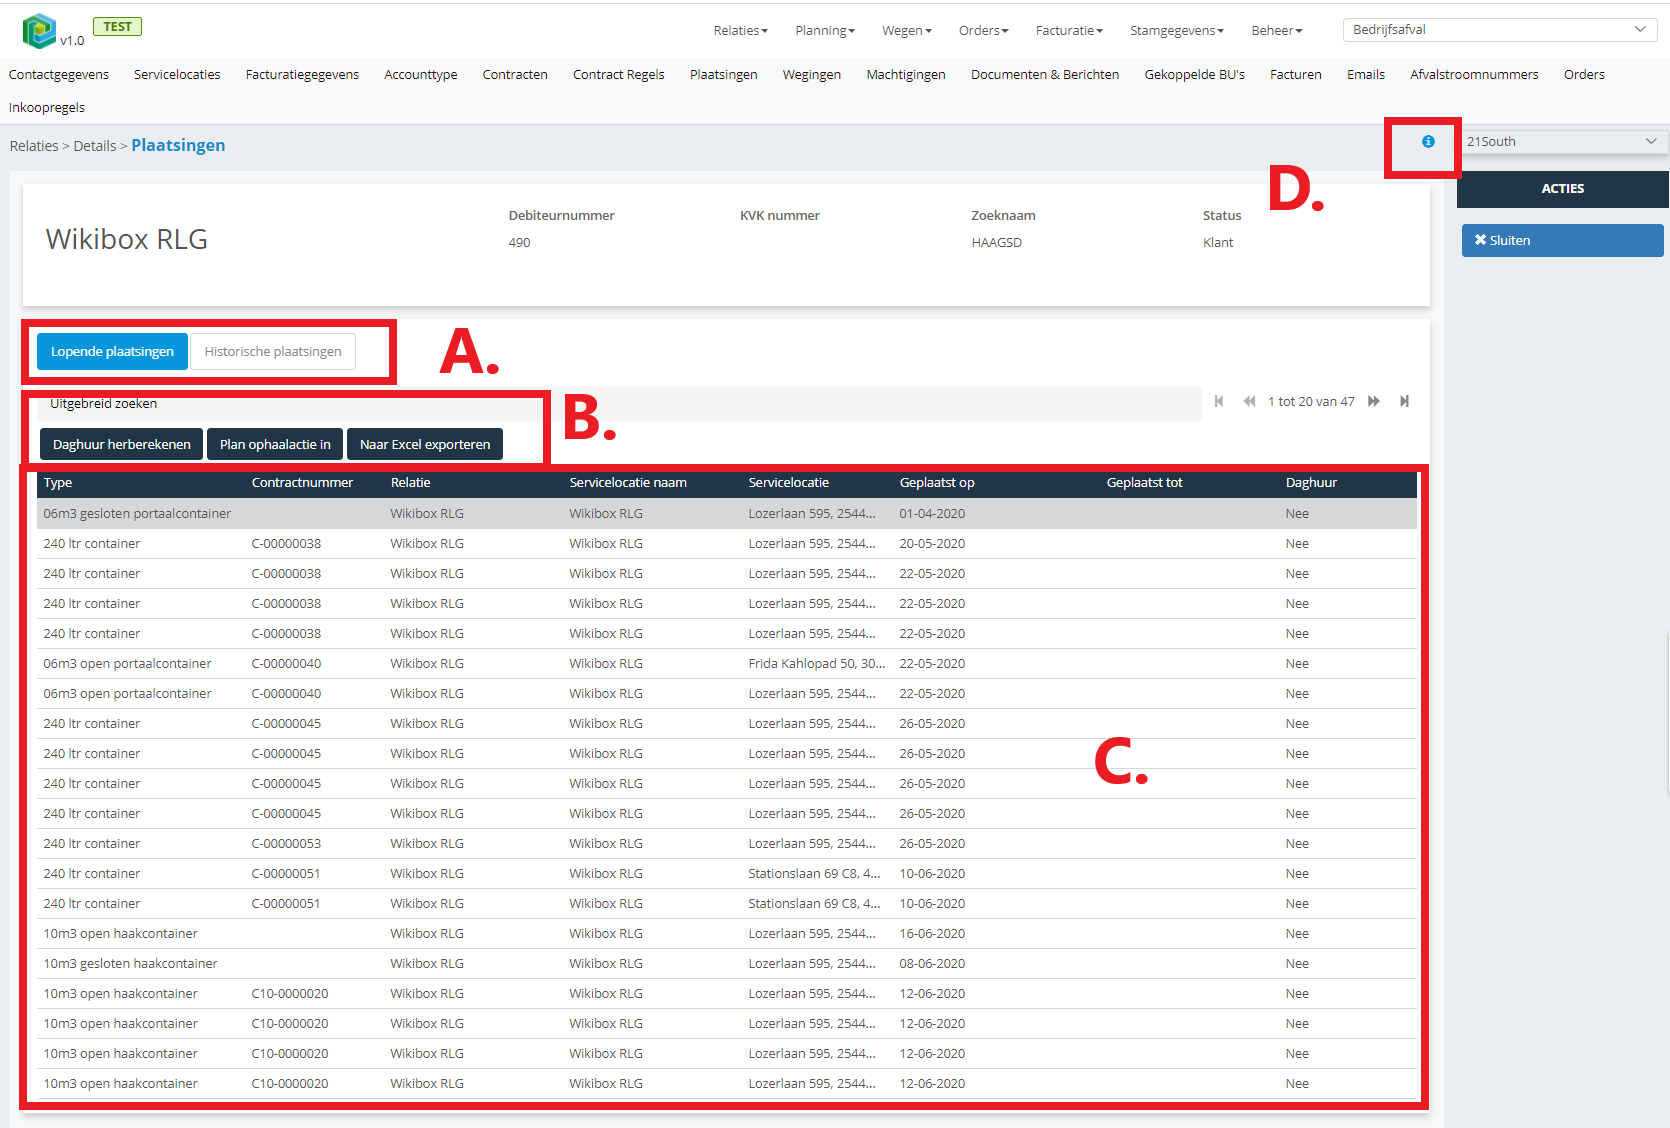
Task: Click the blue info icon
Action: click(1428, 142)
